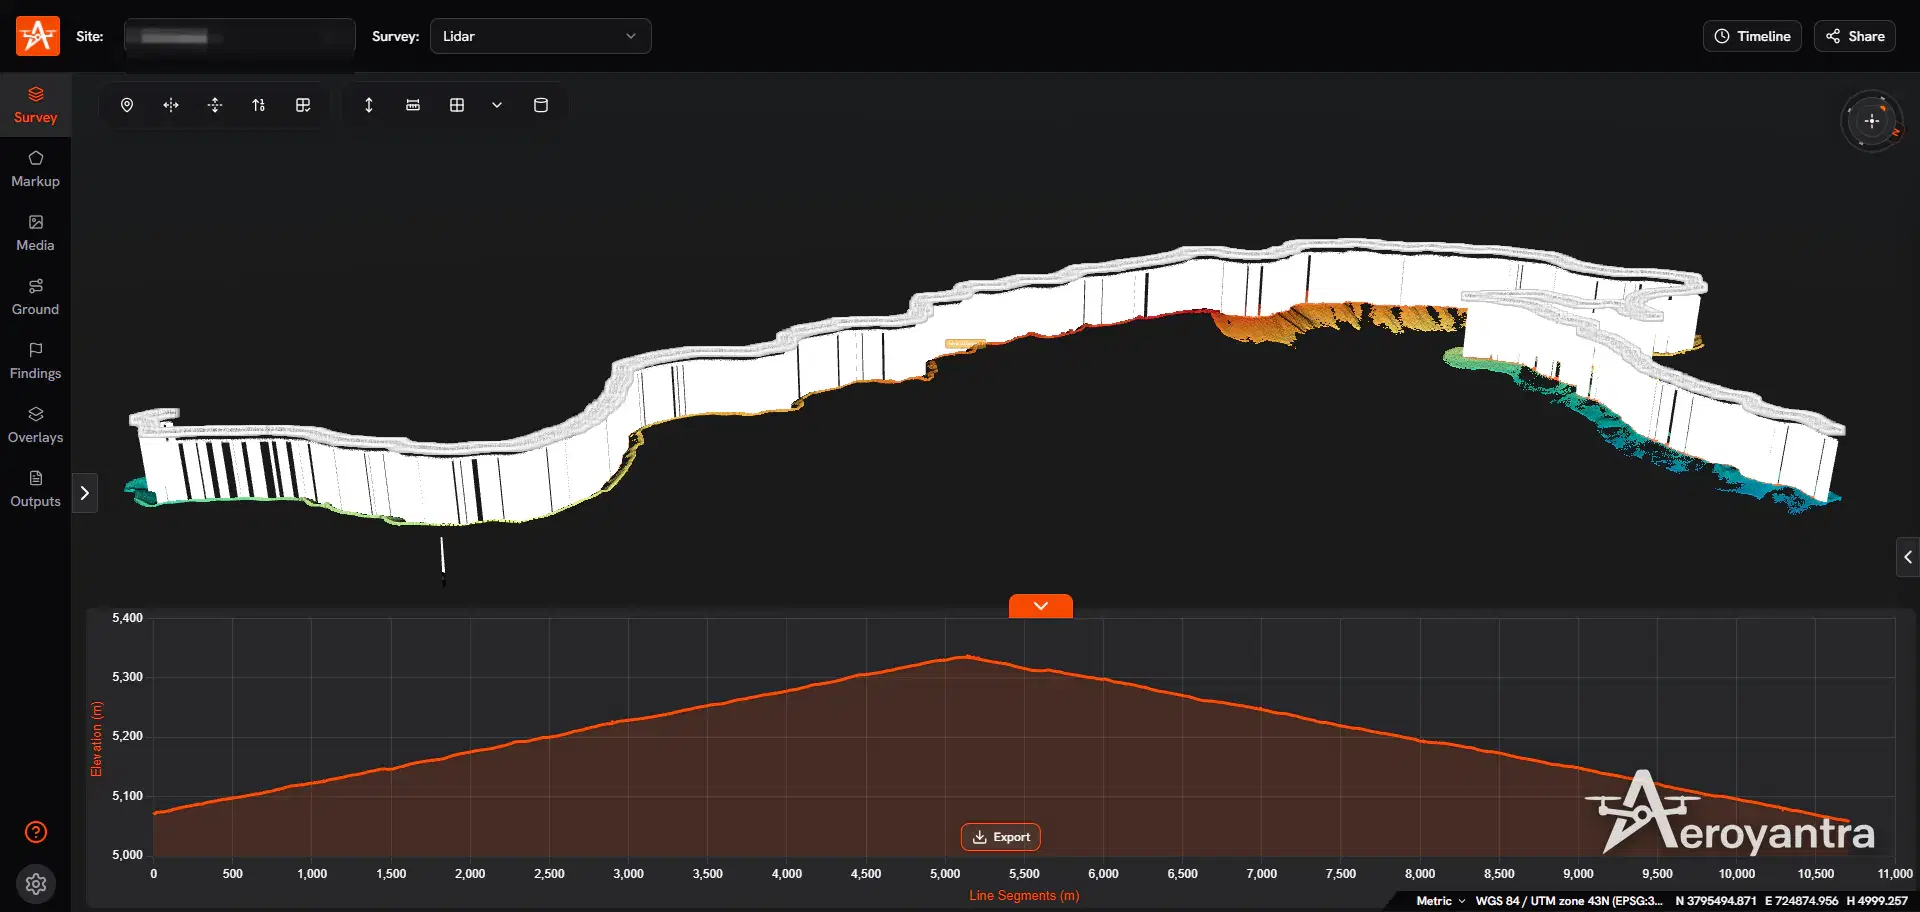Viewport: 1920px width, 912px height.
Task: Click the grid layout tool icon
Action: [457, 105]
